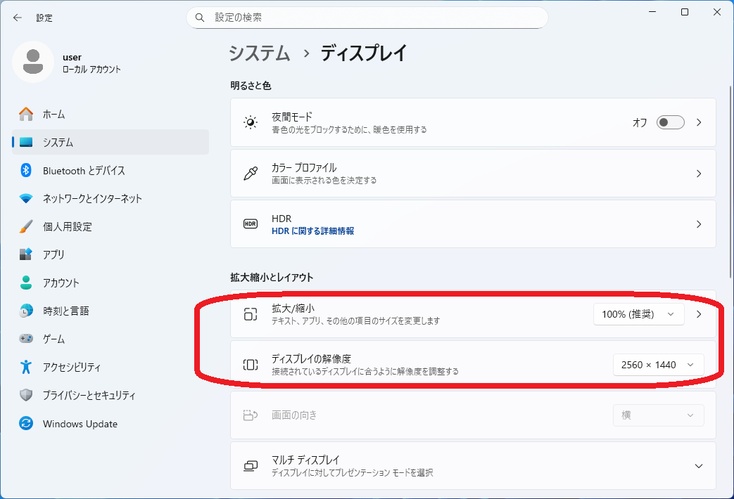Click the システム breadcrumb in the header
734x499 pixels.
[x=259, y=54]
